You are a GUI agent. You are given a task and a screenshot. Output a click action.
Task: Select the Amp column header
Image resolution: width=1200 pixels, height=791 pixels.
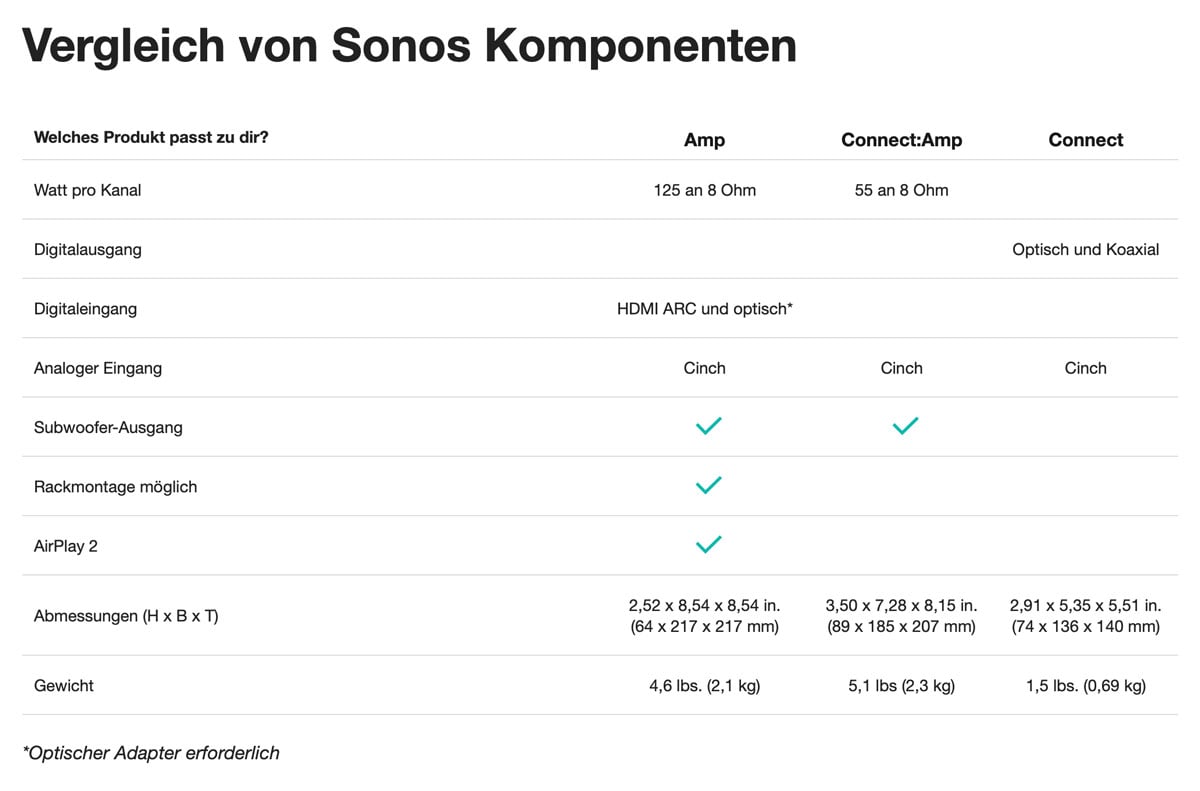tap(704, 140)
